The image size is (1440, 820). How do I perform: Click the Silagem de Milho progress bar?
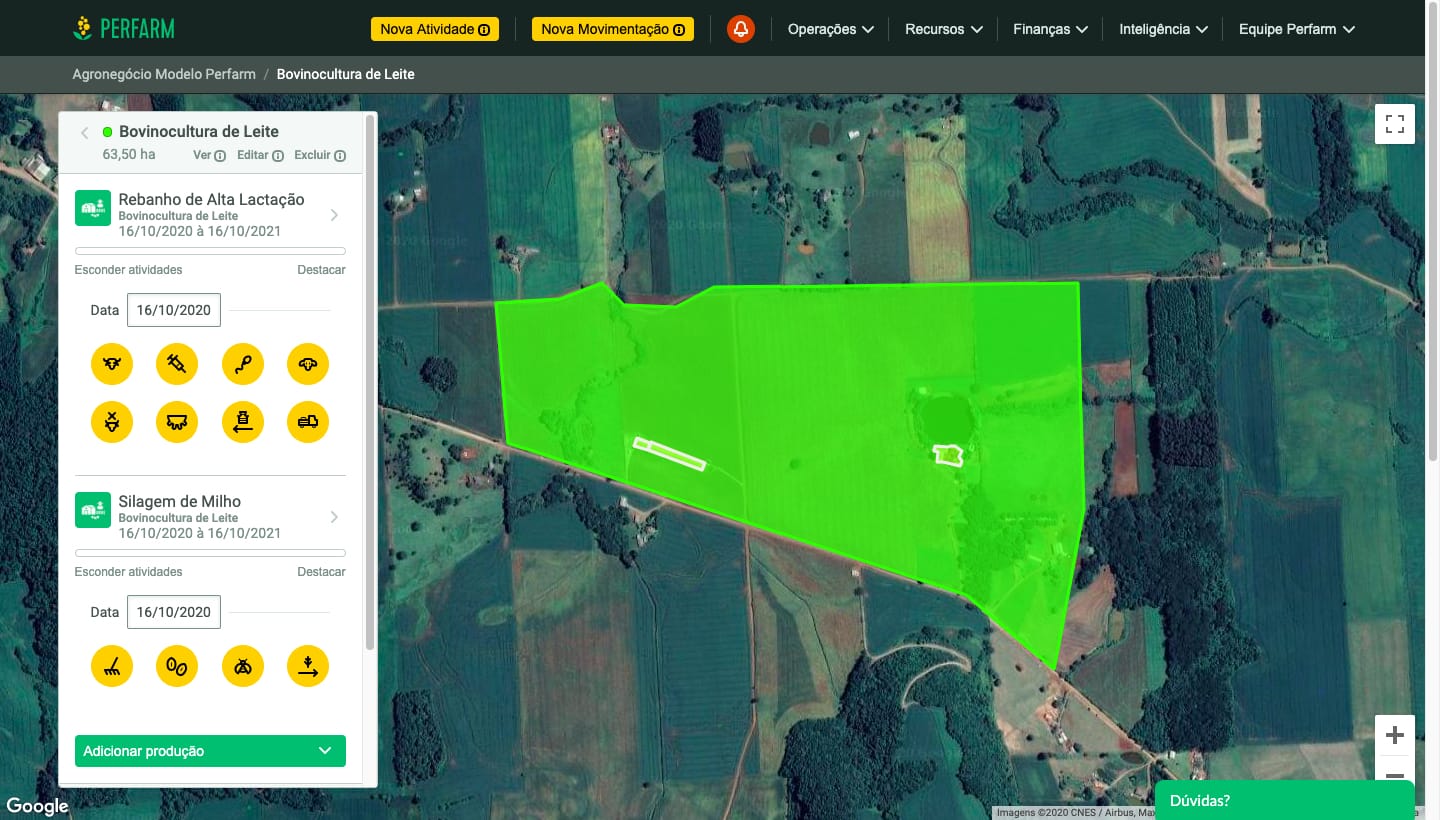pyautogui.click(x=210, y=553)
